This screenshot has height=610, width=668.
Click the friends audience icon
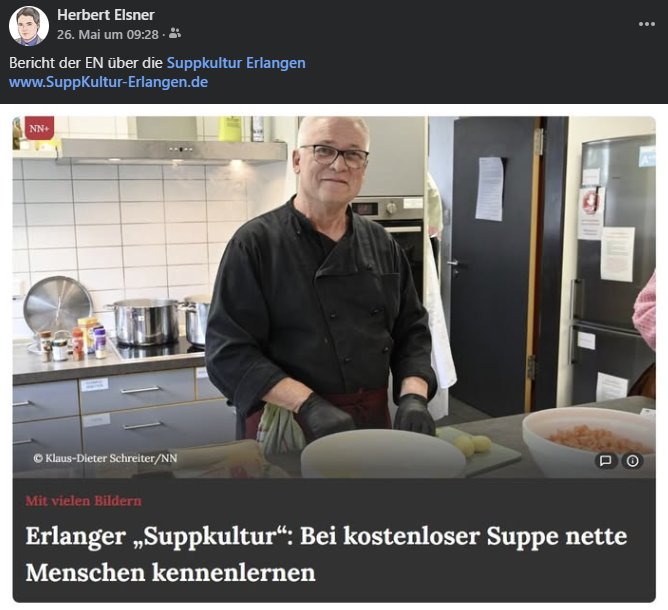pos(175,33)
